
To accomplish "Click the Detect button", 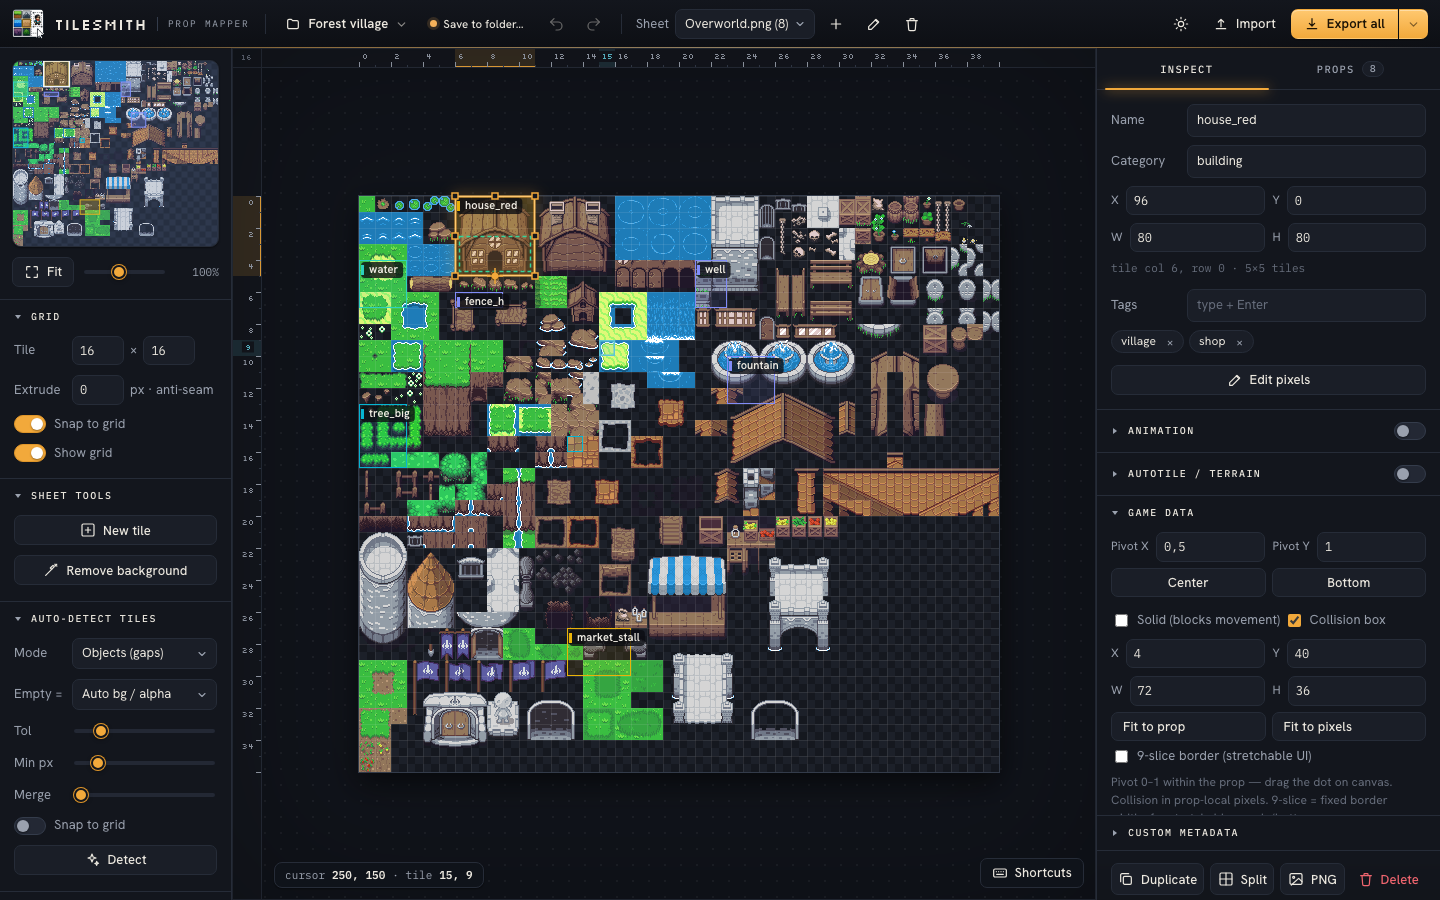I will pyautogui.click(x=115, y=860).
